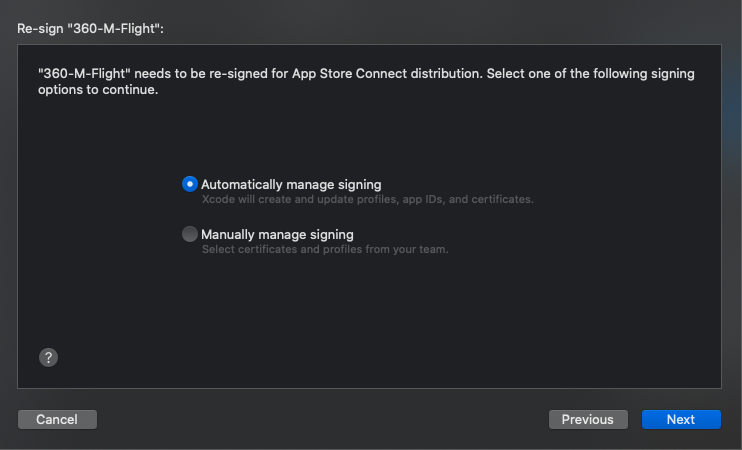
Task: Click the App Store Connect distribution instruction text
Action: tap(365, 75)
